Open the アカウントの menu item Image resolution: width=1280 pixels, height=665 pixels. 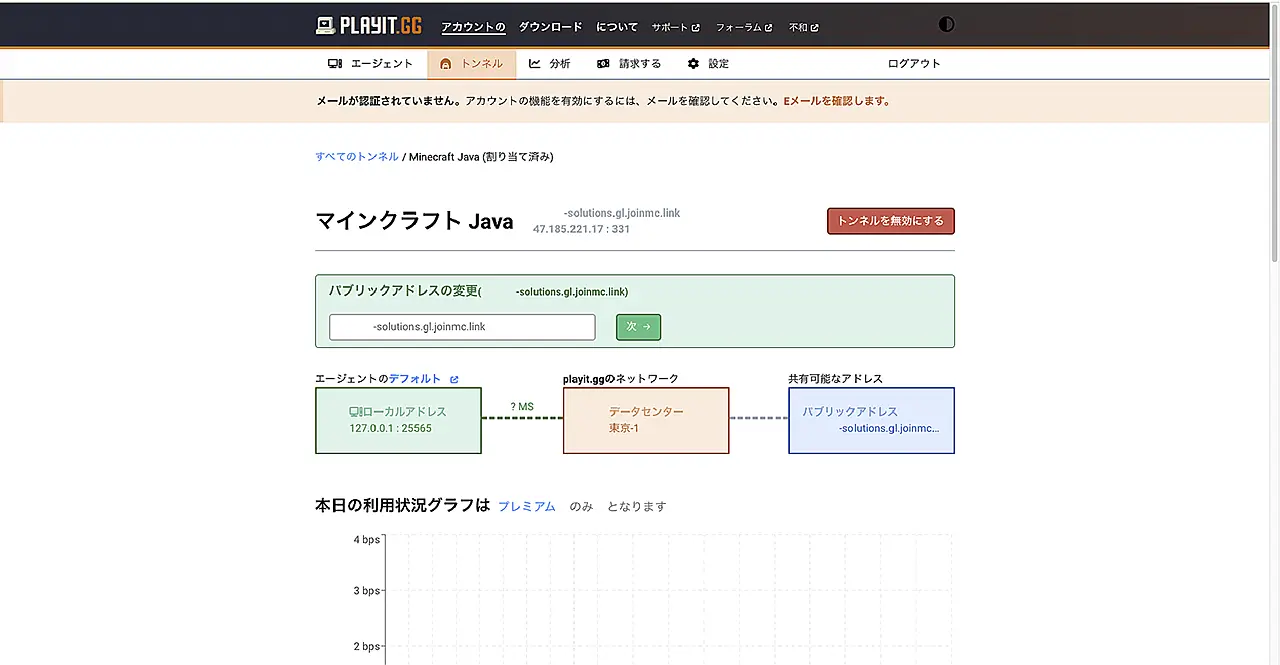473,27
